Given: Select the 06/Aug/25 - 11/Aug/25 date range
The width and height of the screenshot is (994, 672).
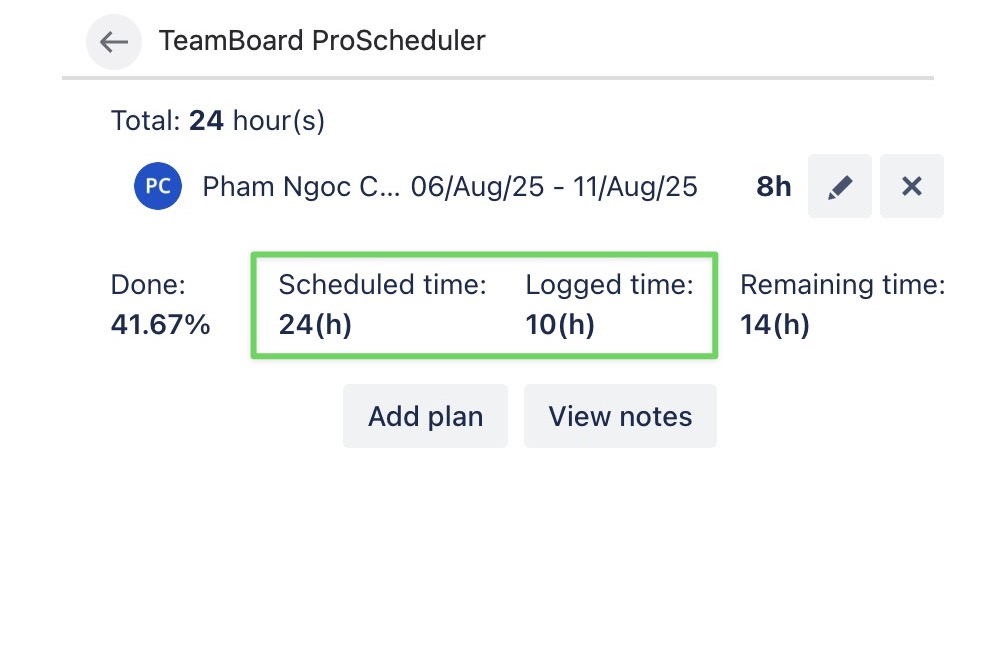Looking at the screenshot, I should (555, 186).
